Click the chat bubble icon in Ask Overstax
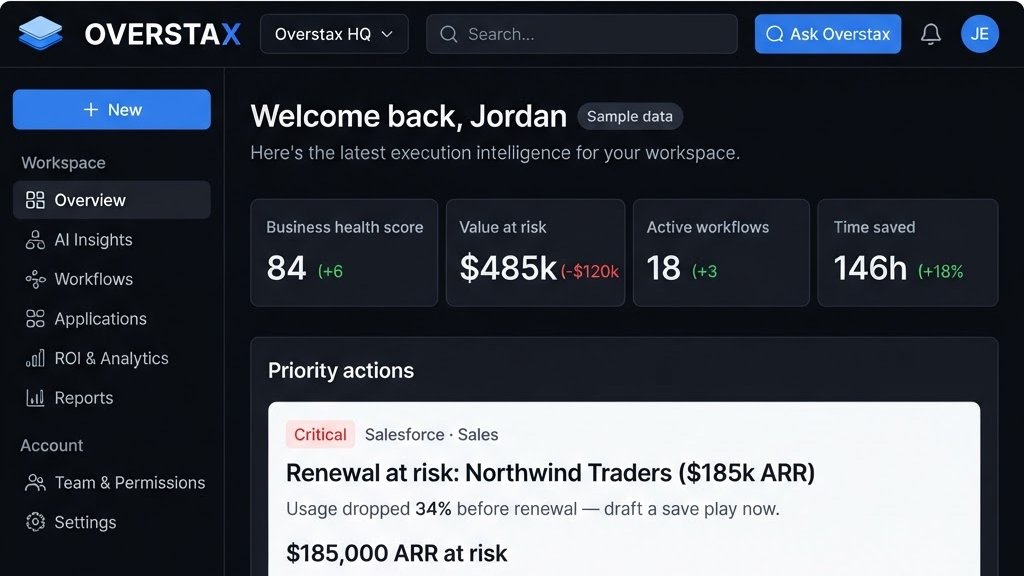 (775, 34)
